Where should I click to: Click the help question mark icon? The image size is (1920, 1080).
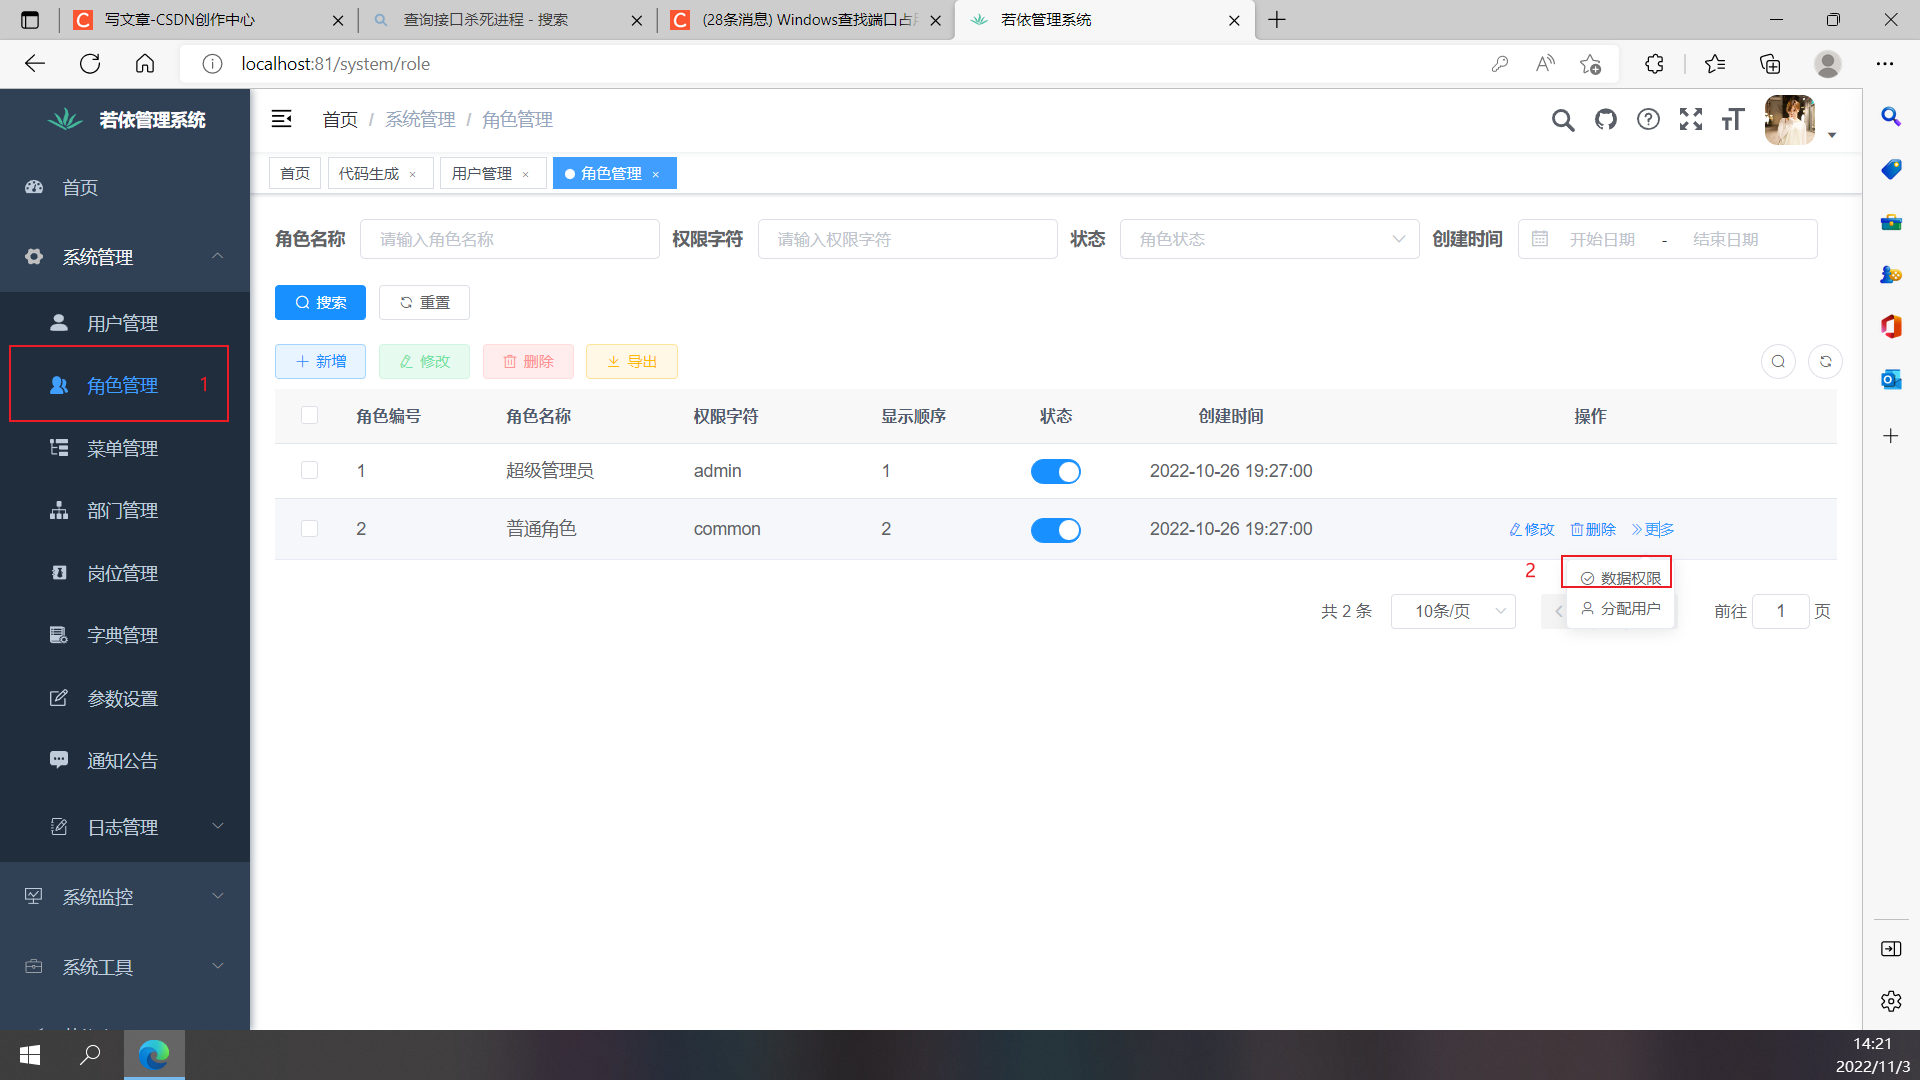click(x=1648, y=119)
